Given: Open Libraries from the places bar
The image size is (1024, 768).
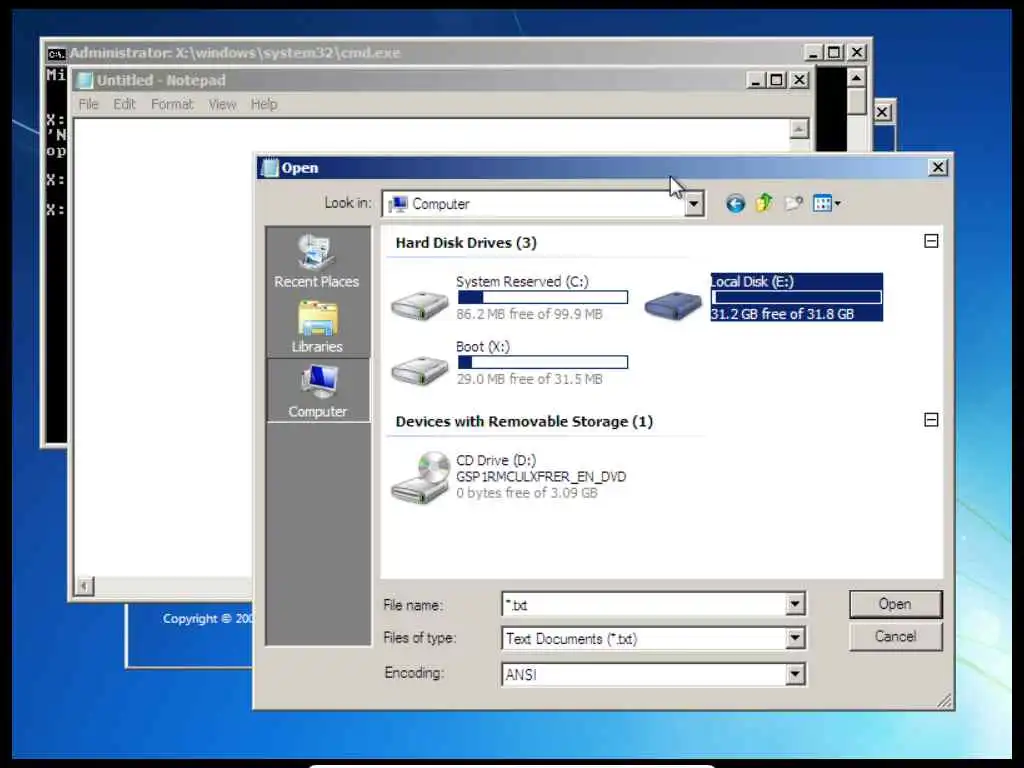Looking at the screenshot, I should point(317,326).
